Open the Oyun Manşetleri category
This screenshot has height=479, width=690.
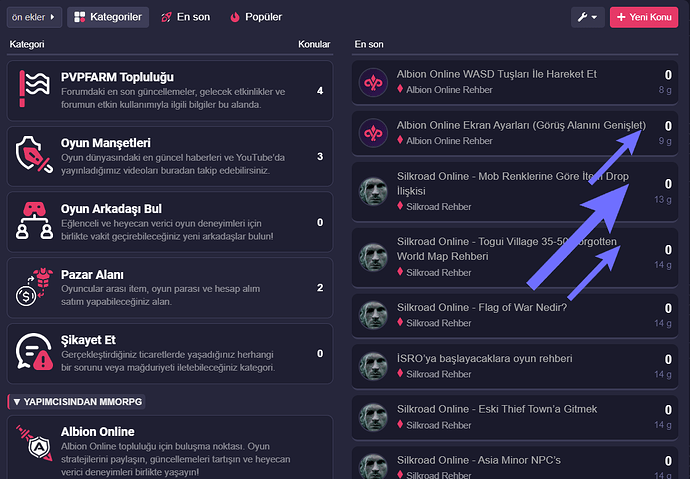pyautogui.click(x=106, y=143)
